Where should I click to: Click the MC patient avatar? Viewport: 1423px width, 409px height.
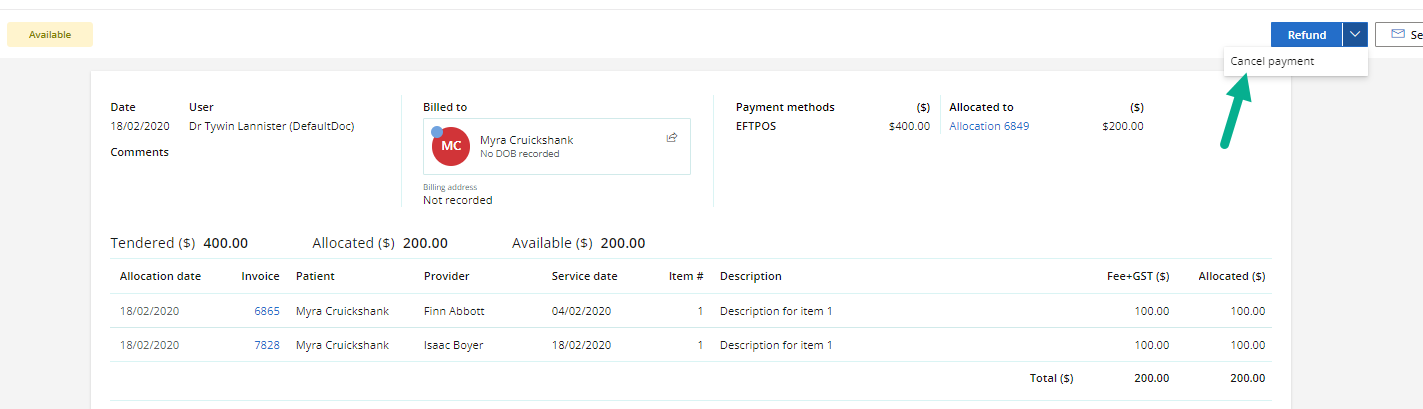pos(451,146)
